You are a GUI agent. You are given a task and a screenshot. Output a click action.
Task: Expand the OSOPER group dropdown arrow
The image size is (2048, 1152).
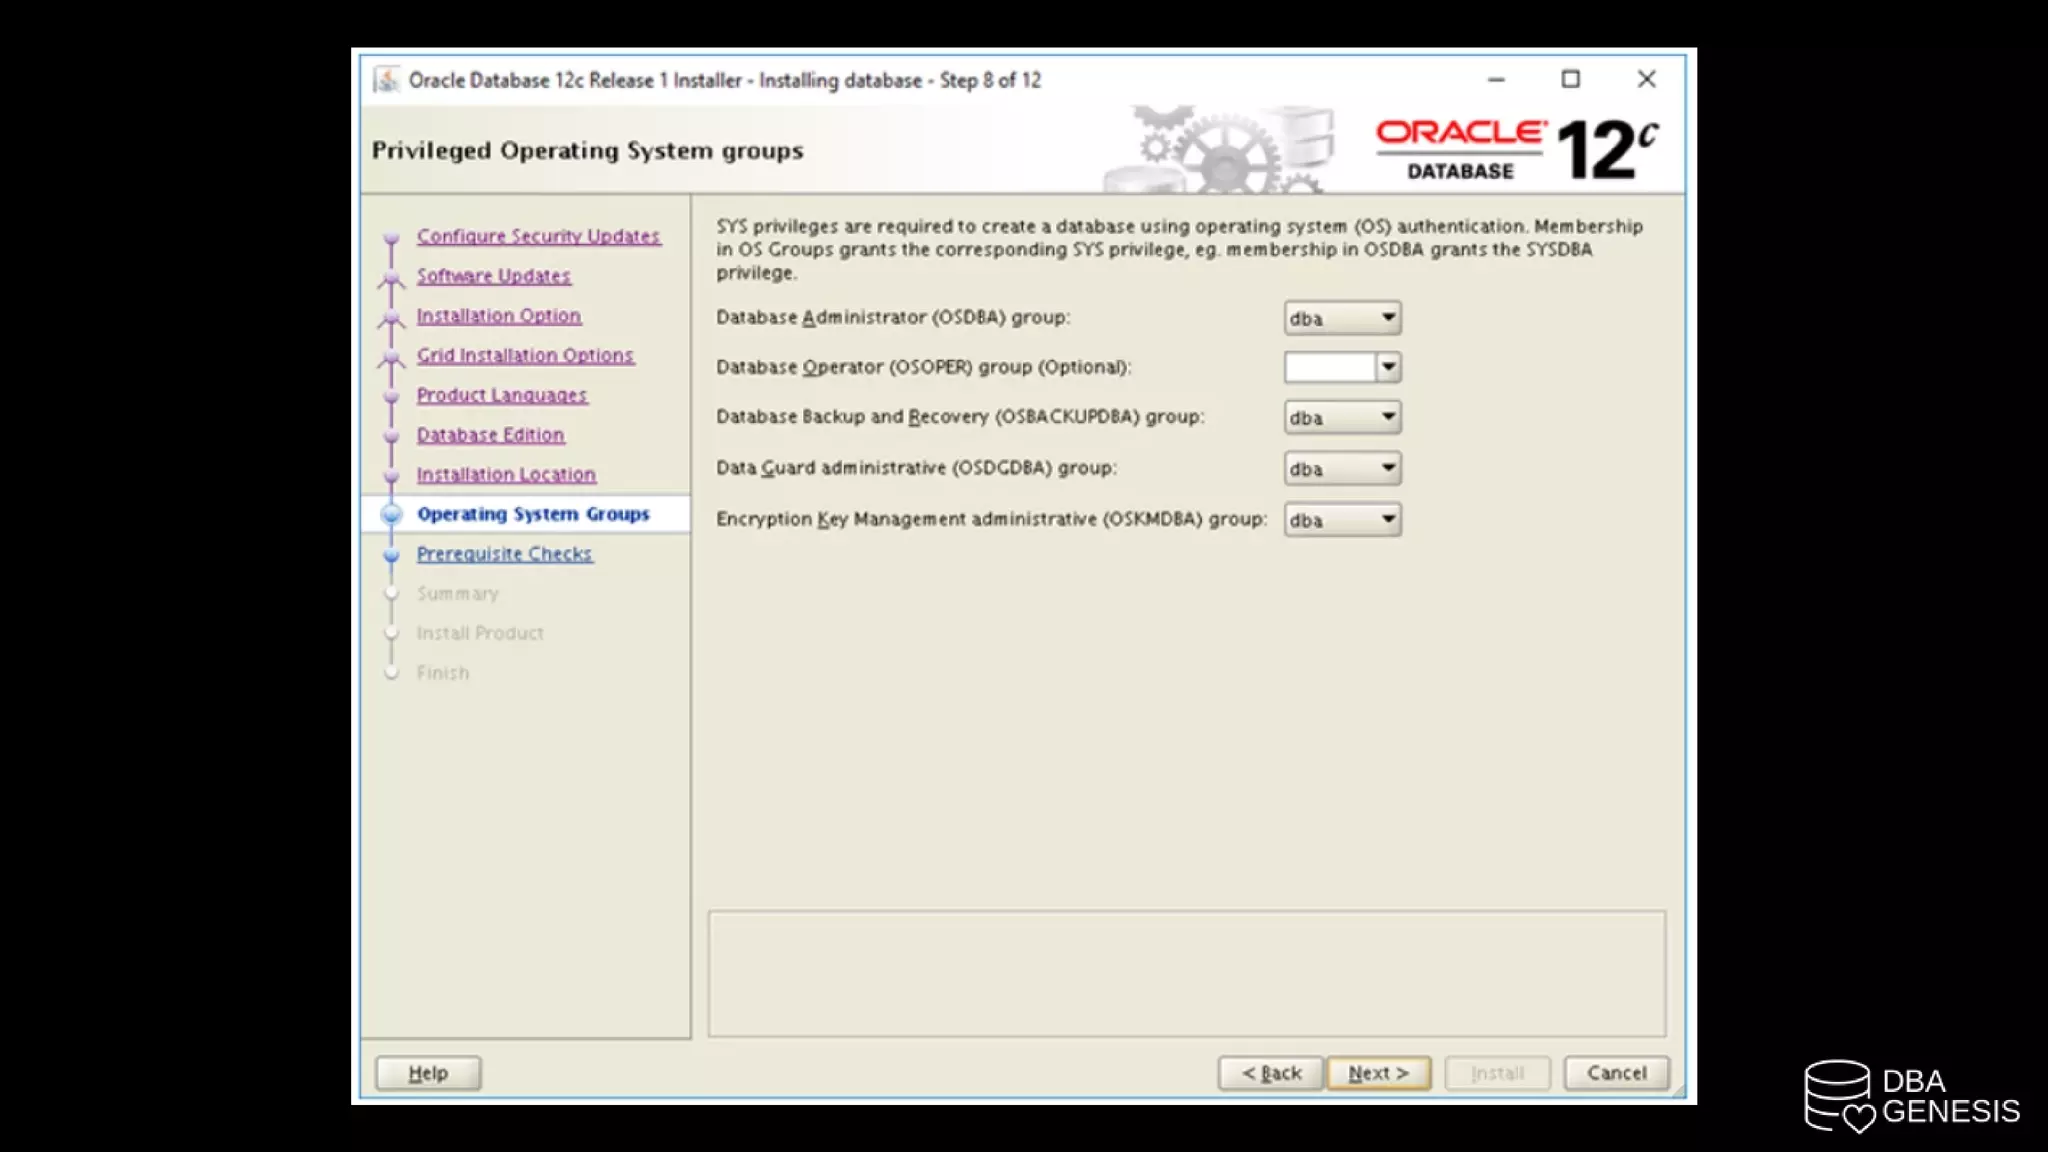point(1388,367)
